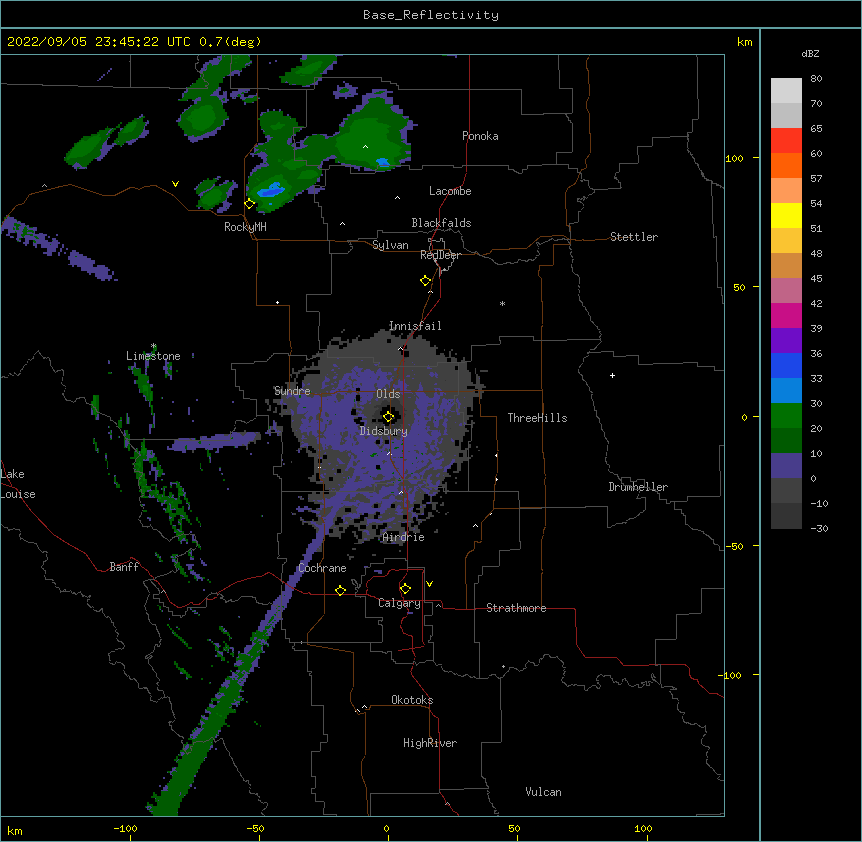The image size is (862, 842).
Task: Click the Stettler city label
Action: click(634, 237)
